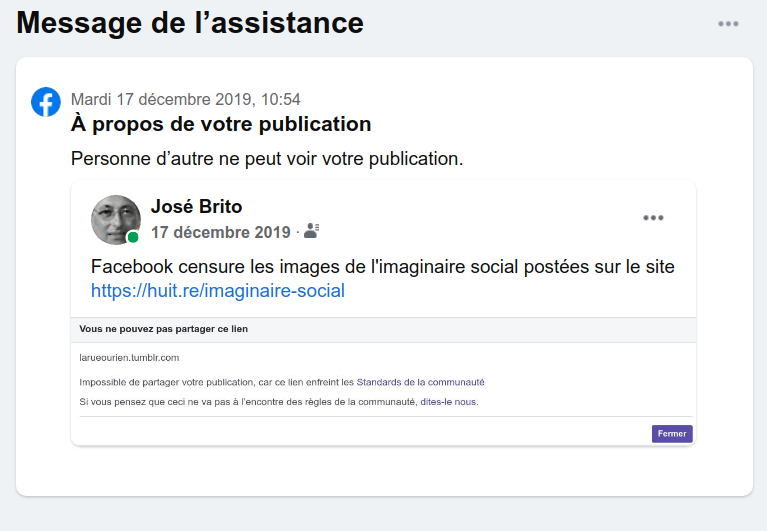The width and height of the screenshot is (767, 531).
Task: Click the green online status dot
Action: tap(133, 237)
